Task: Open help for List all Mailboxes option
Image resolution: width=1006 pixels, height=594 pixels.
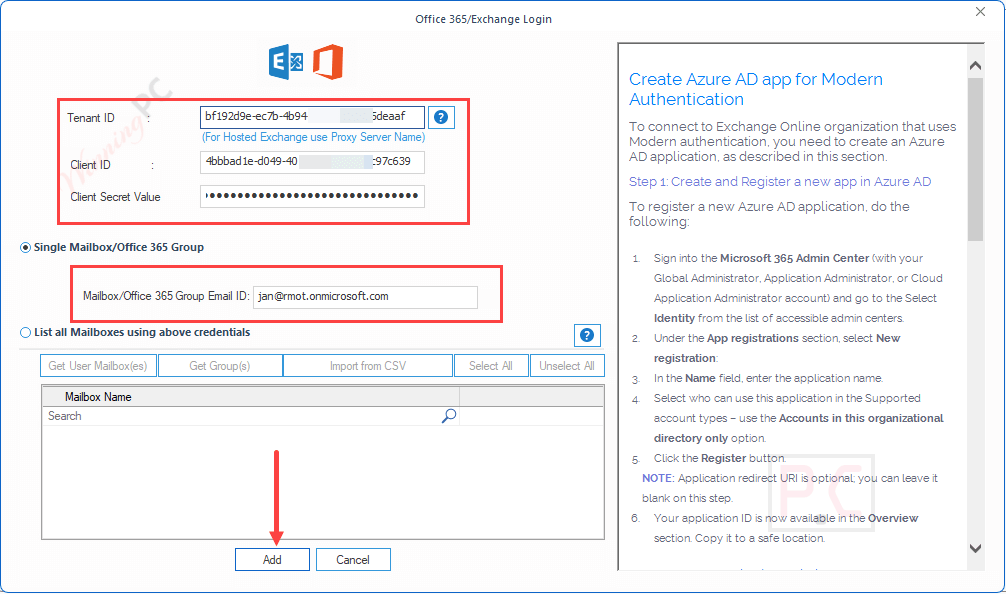Action: tap(587, 335)
